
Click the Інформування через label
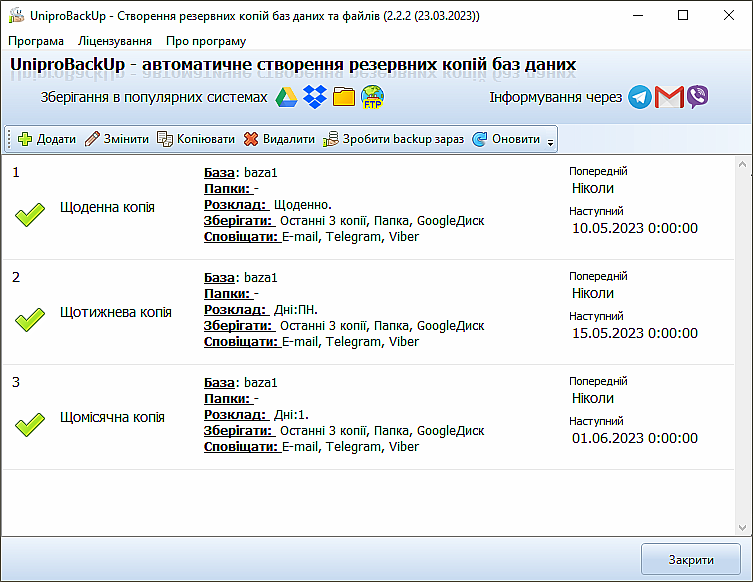(555, 97)
